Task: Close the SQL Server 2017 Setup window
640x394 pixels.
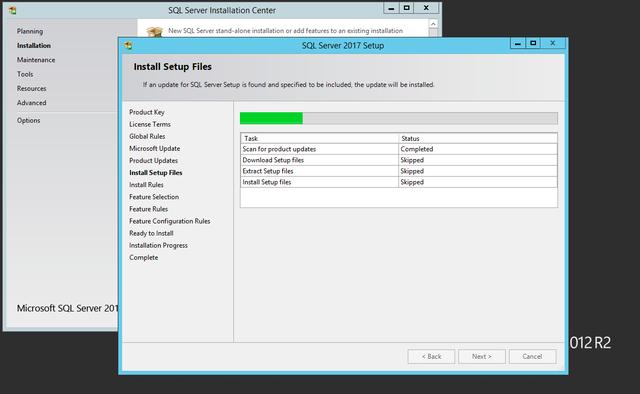Action: (x=553, y=43)
